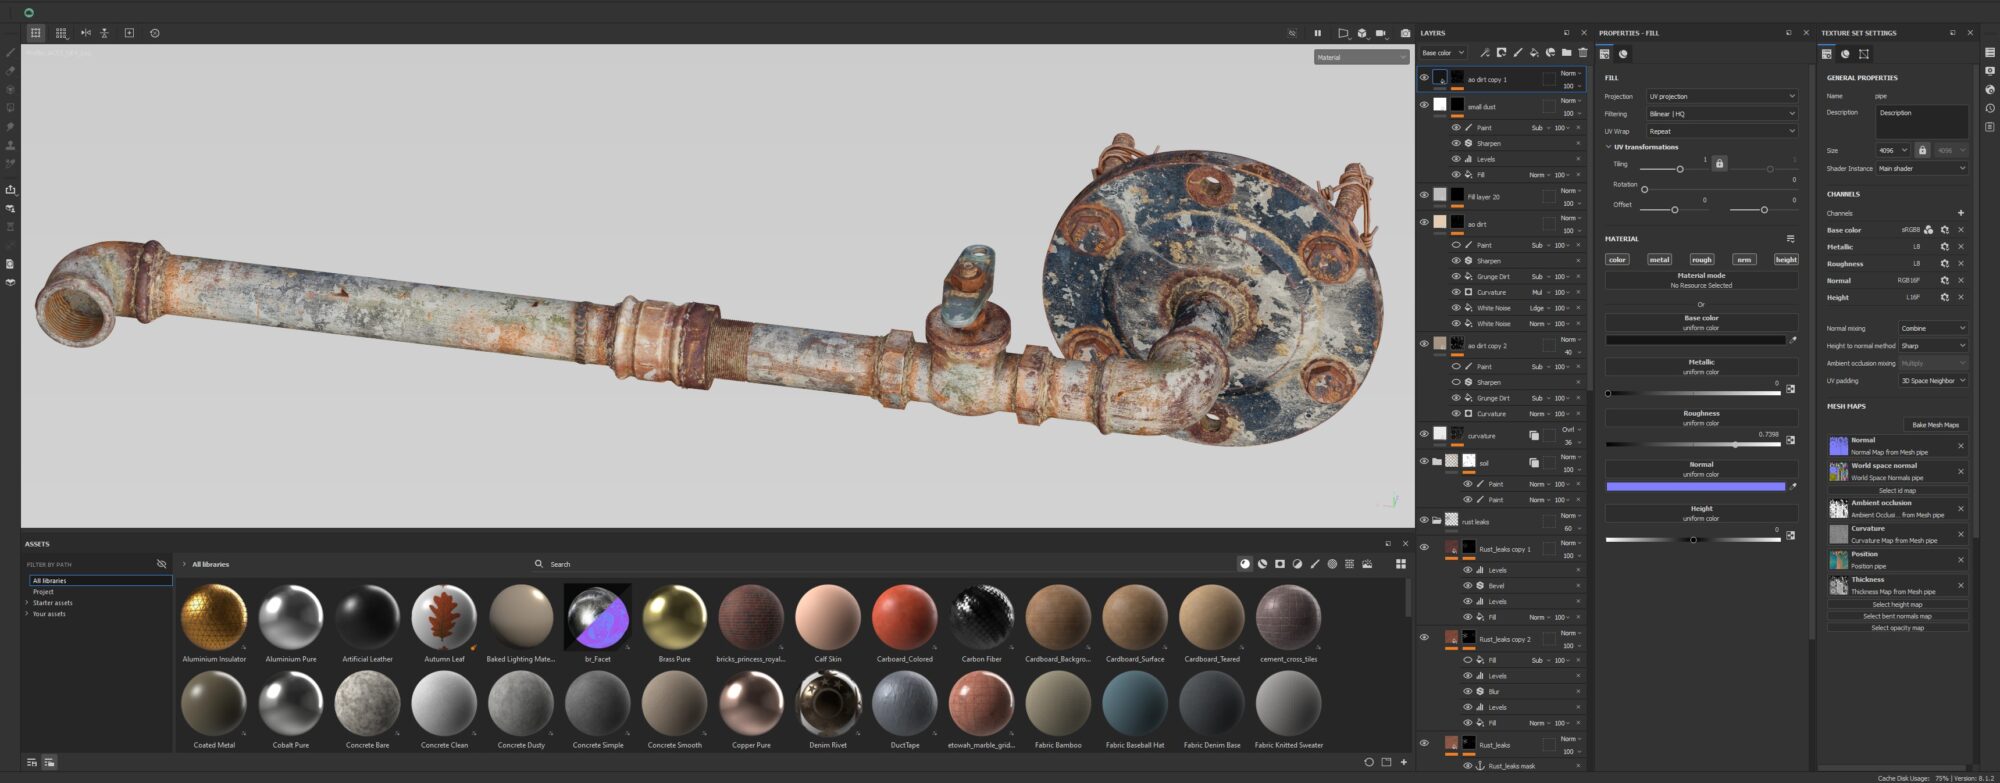Open the Projection dropdown
The height and width of the screenshot is (783, 2000).
pyautogui.click(x=1721, y=96)
